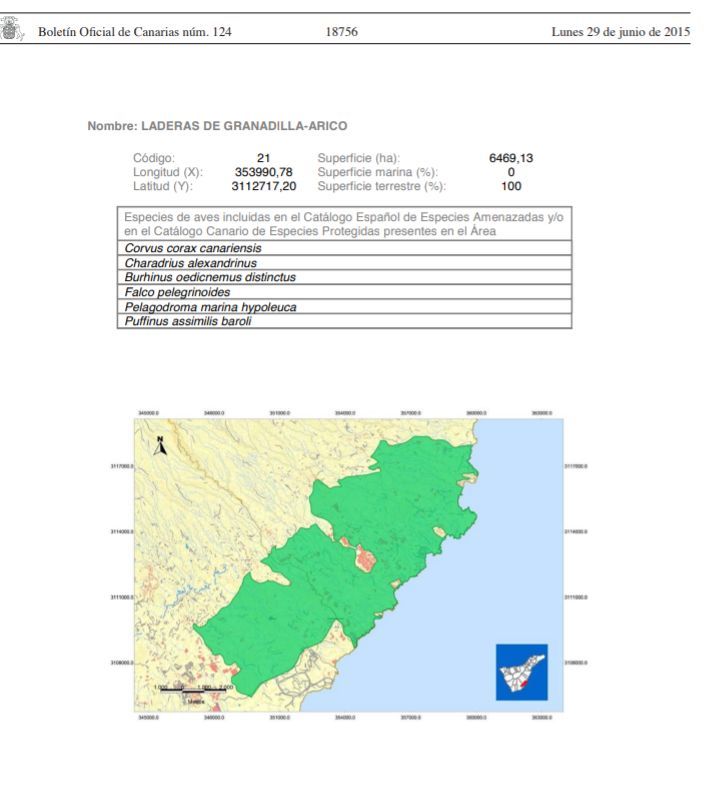
Task: Click the Longitud (X) value 353990,78
Action: pos(264,172)
